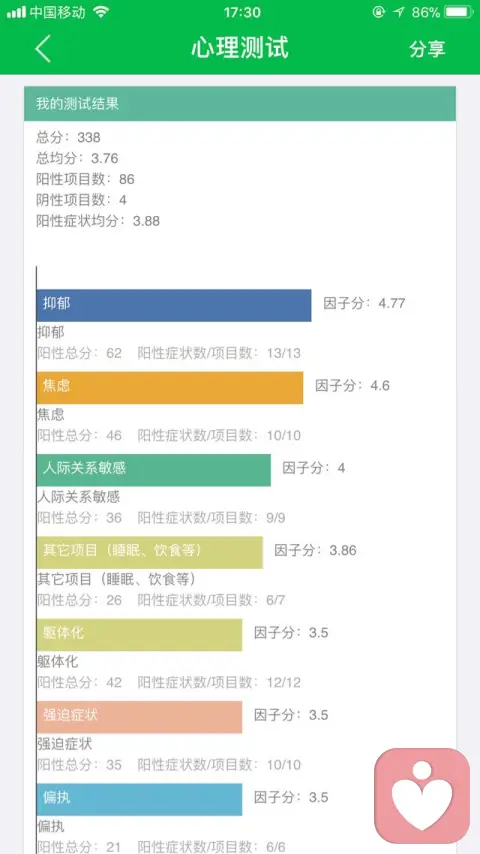The width and height of the screenshot is (480, 854).
Task: Tap the battery indicator icon
Action: click(x=459, y=12)
